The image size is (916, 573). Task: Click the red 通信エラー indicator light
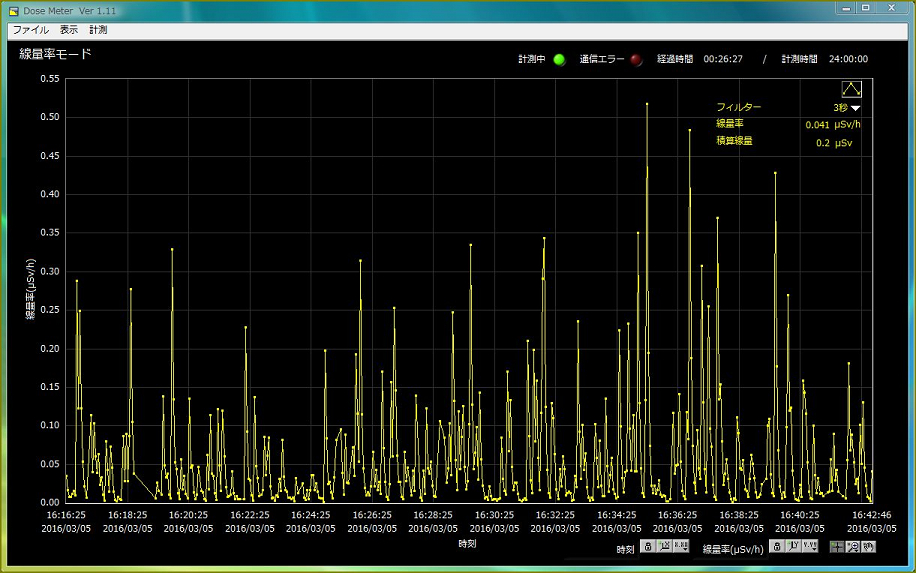pyautogui.click(x=636, y=59)
